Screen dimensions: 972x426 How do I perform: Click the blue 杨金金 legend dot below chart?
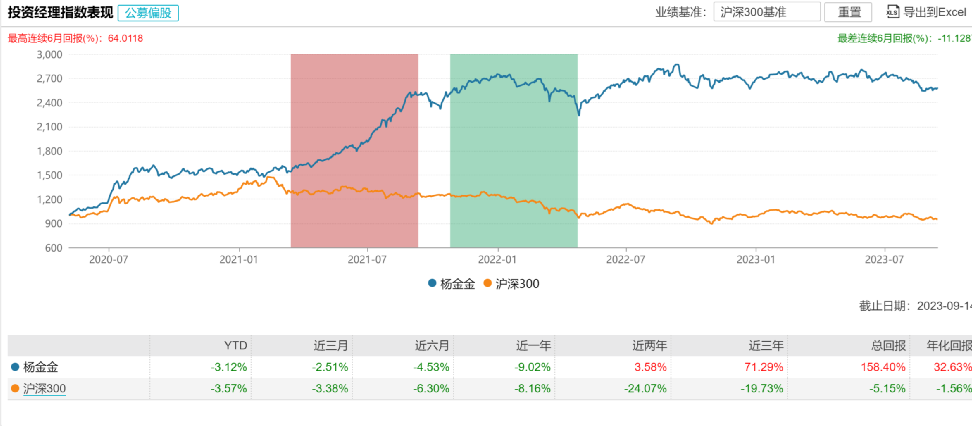tap(431, 284)
